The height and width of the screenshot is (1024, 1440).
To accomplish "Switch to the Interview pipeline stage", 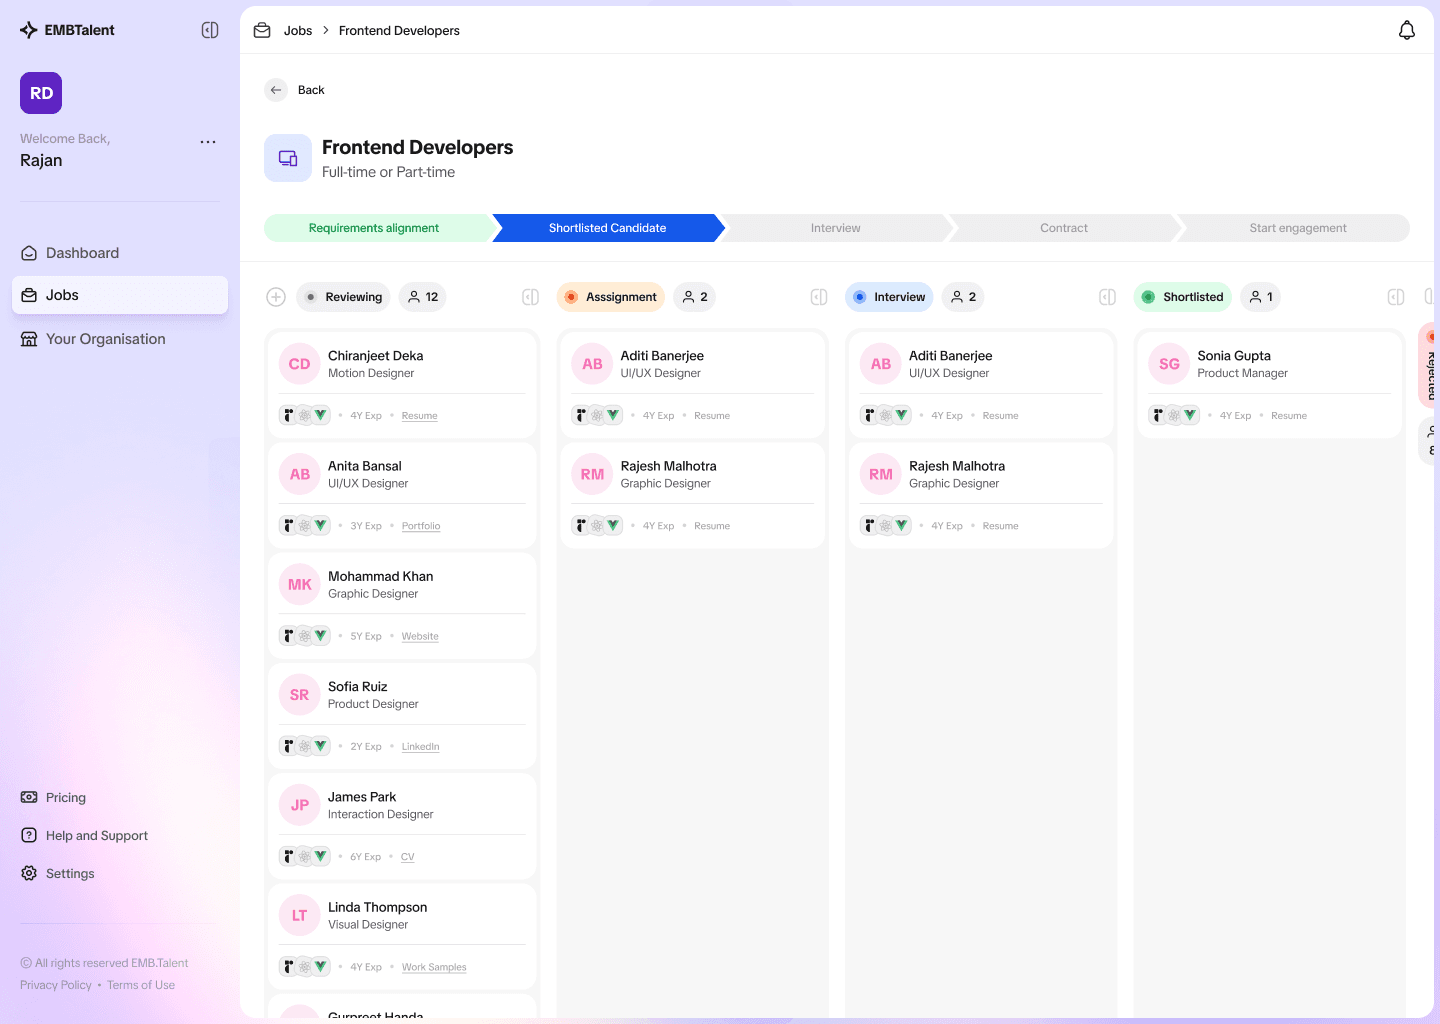I will pyautogui.click(x=836, y=227).
